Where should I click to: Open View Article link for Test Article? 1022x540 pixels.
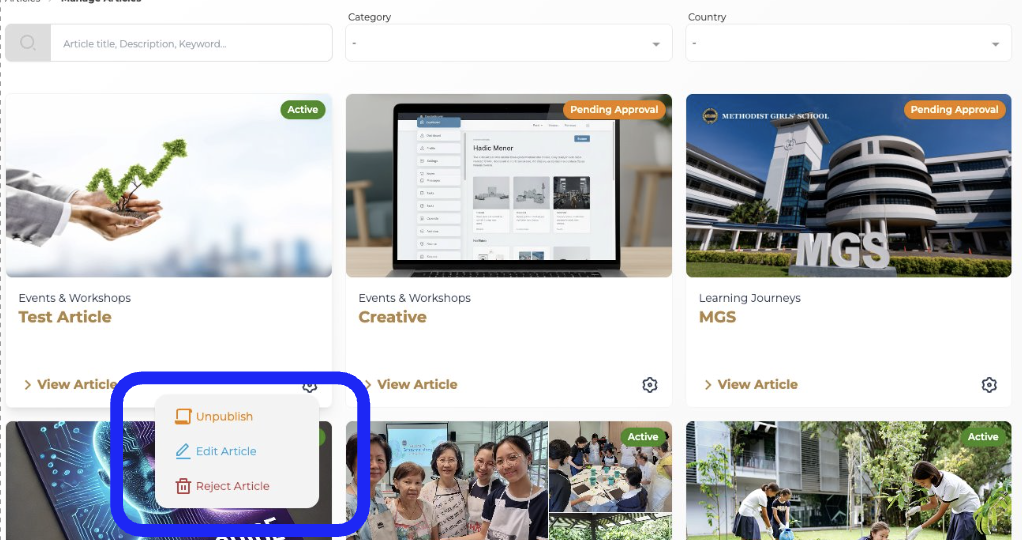pos(70,385)
